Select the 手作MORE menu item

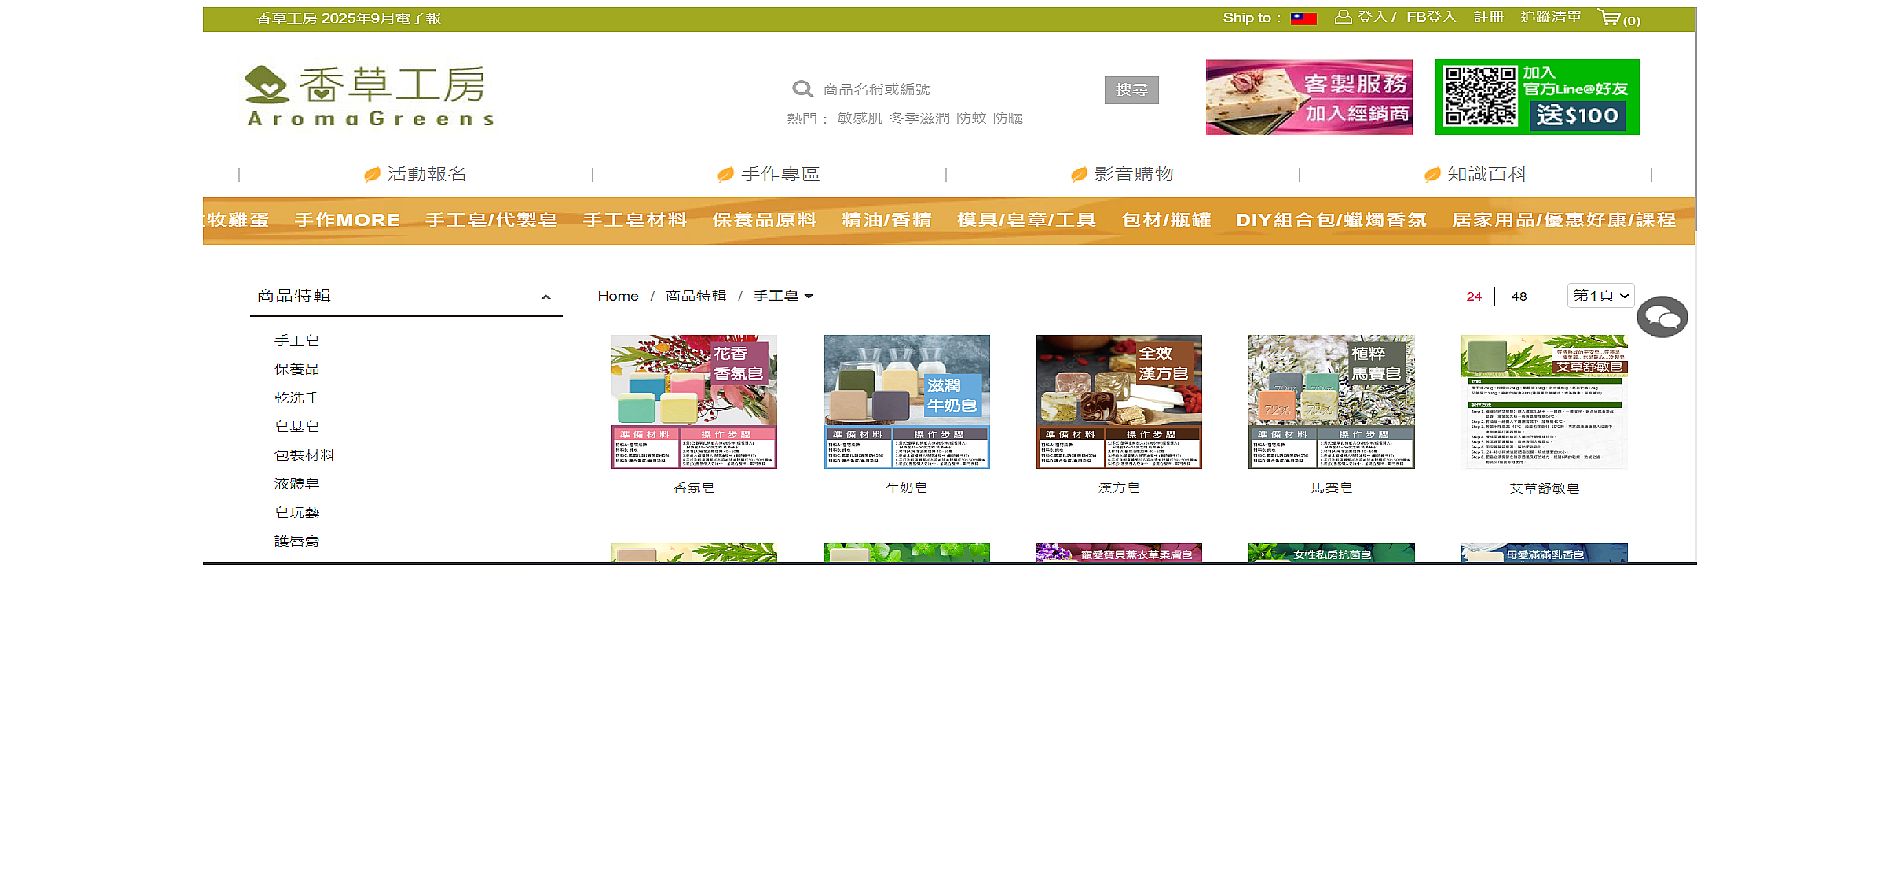(x=347, y=220)
